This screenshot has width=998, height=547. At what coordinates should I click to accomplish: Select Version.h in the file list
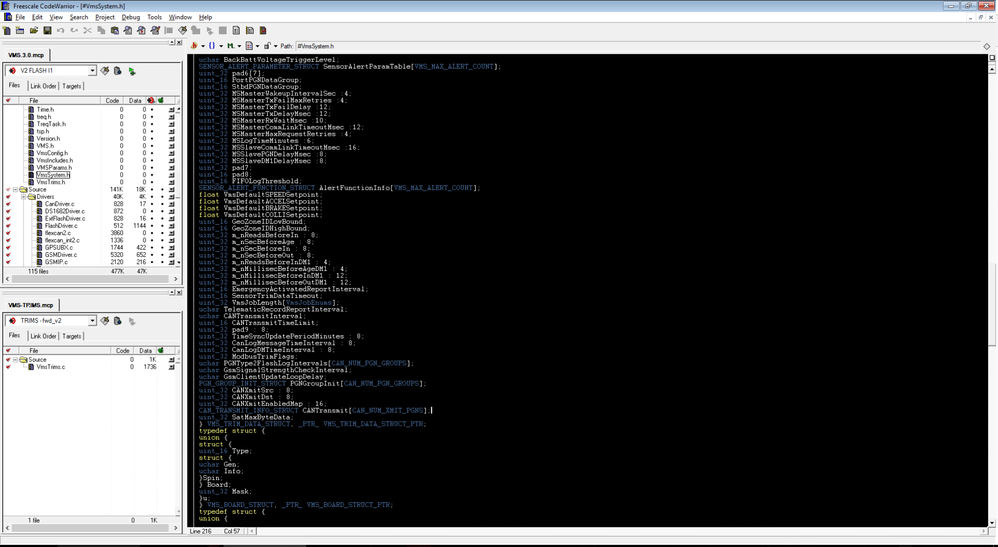pos(48,139)
